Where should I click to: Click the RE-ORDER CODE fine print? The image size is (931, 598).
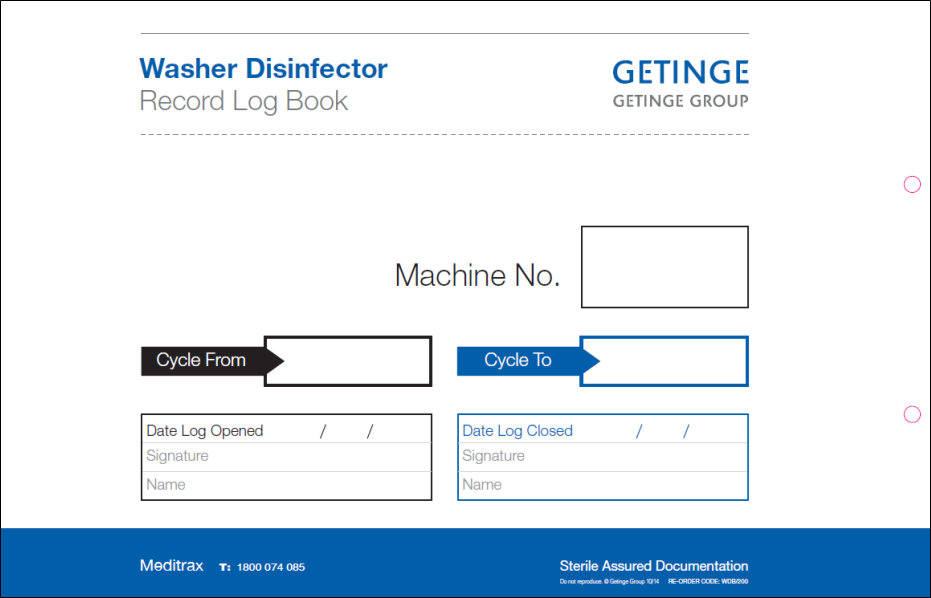pyautogui.click(x=708, y=582)
